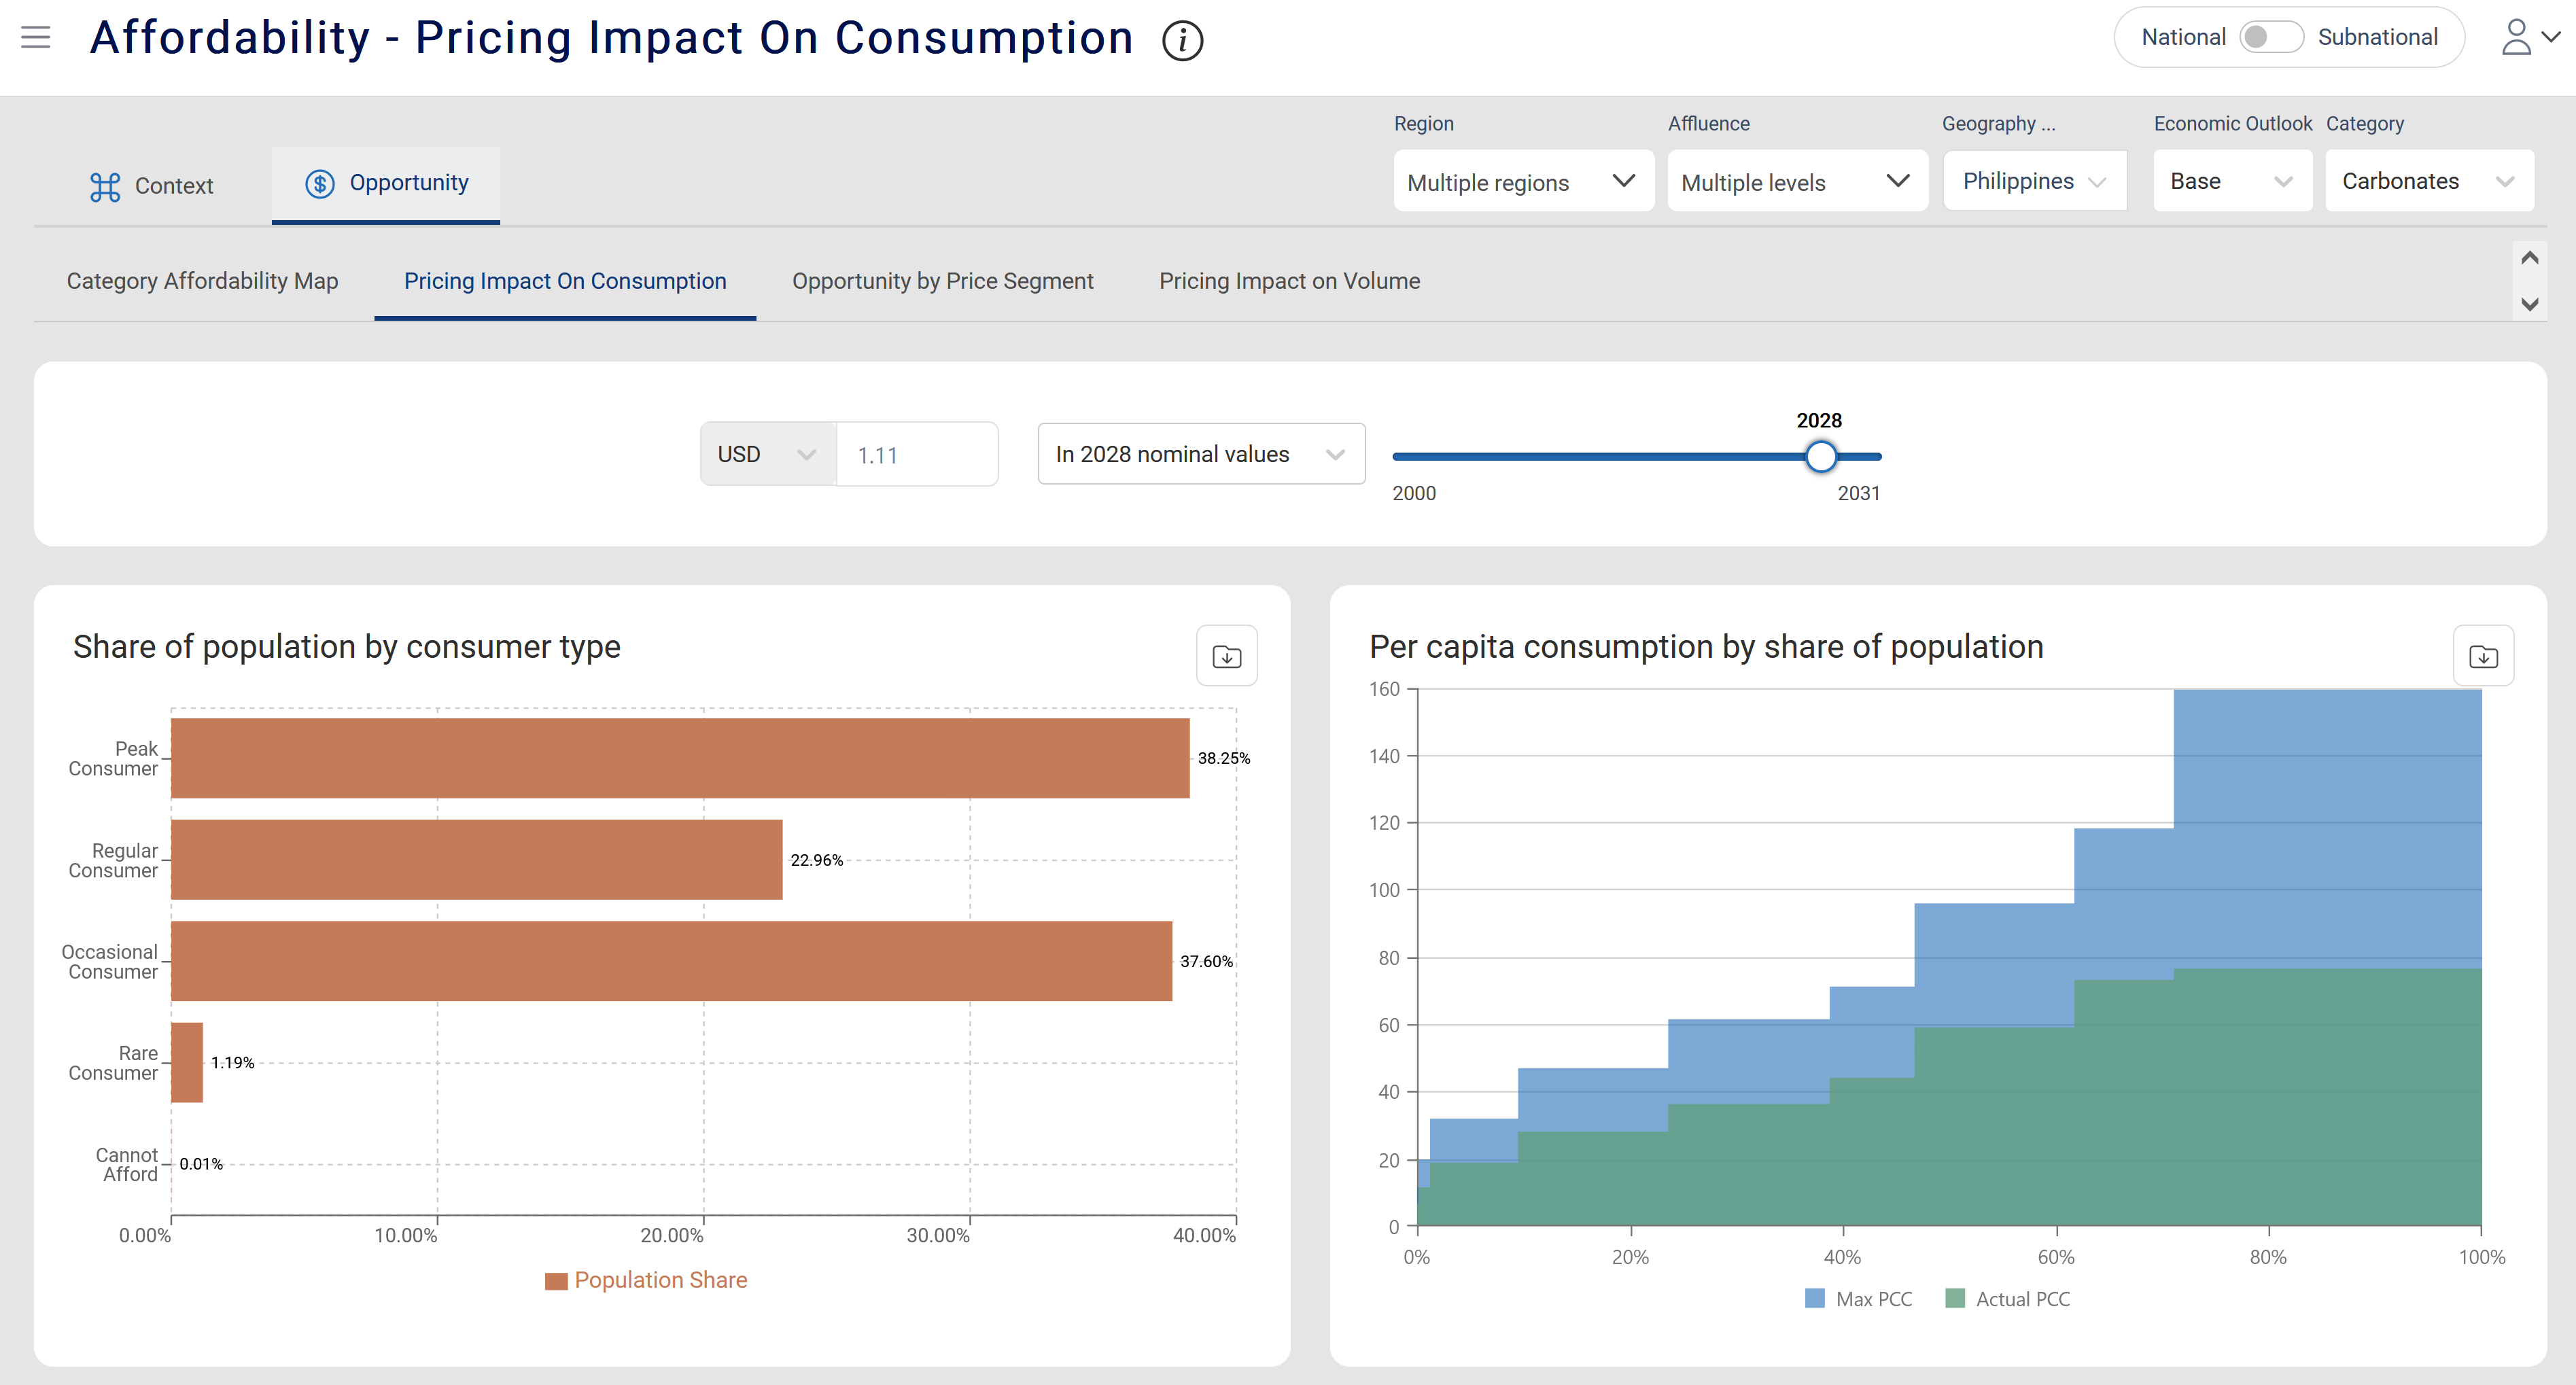Open the hamburger navigation menu
Screen dimensions: 2576x1385
36,38
